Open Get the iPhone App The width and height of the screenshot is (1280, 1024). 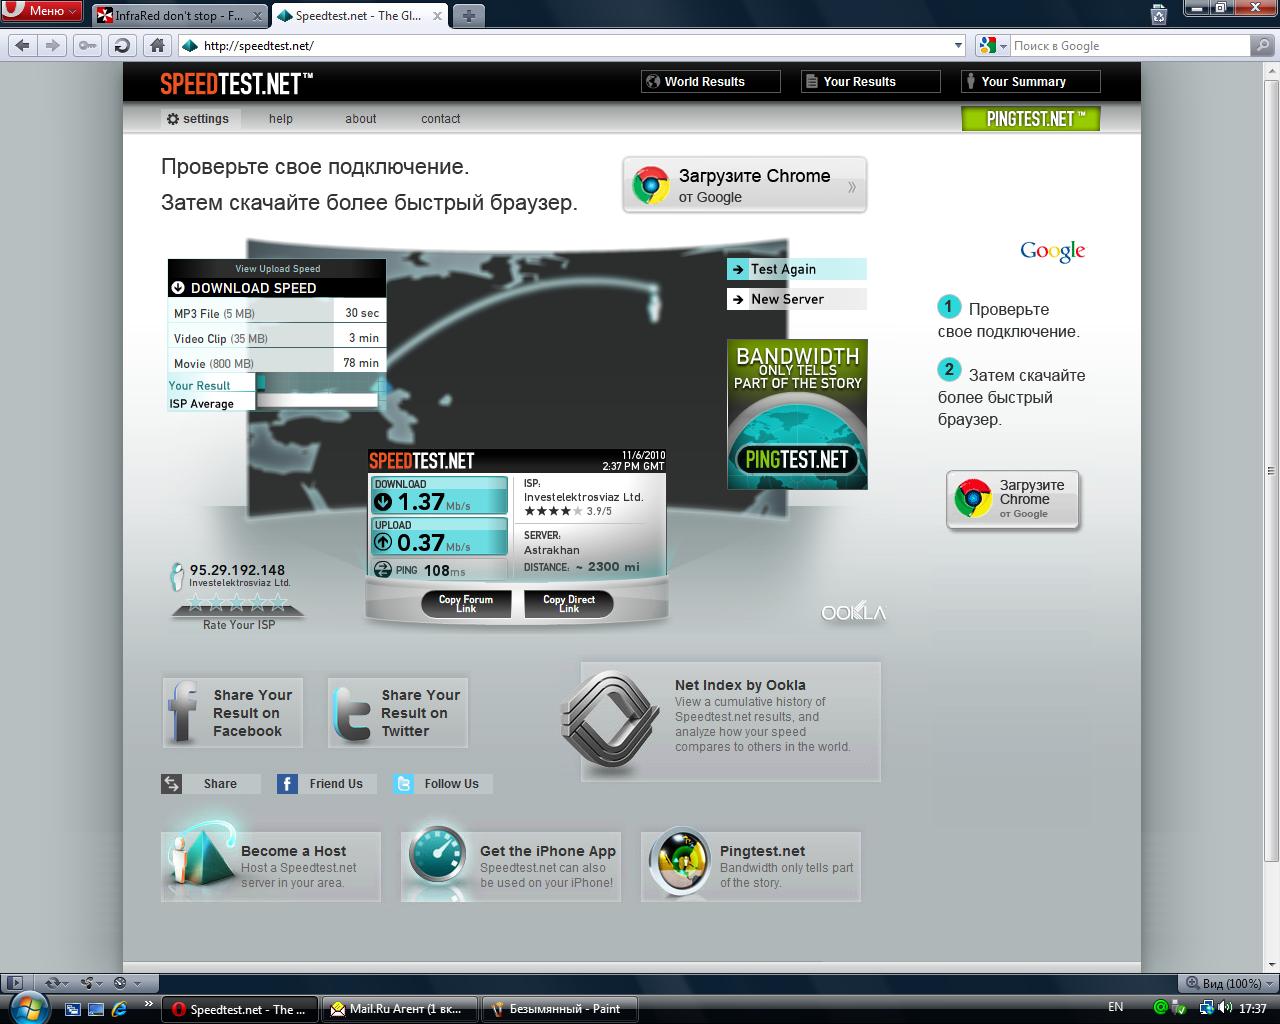(511, 866)
